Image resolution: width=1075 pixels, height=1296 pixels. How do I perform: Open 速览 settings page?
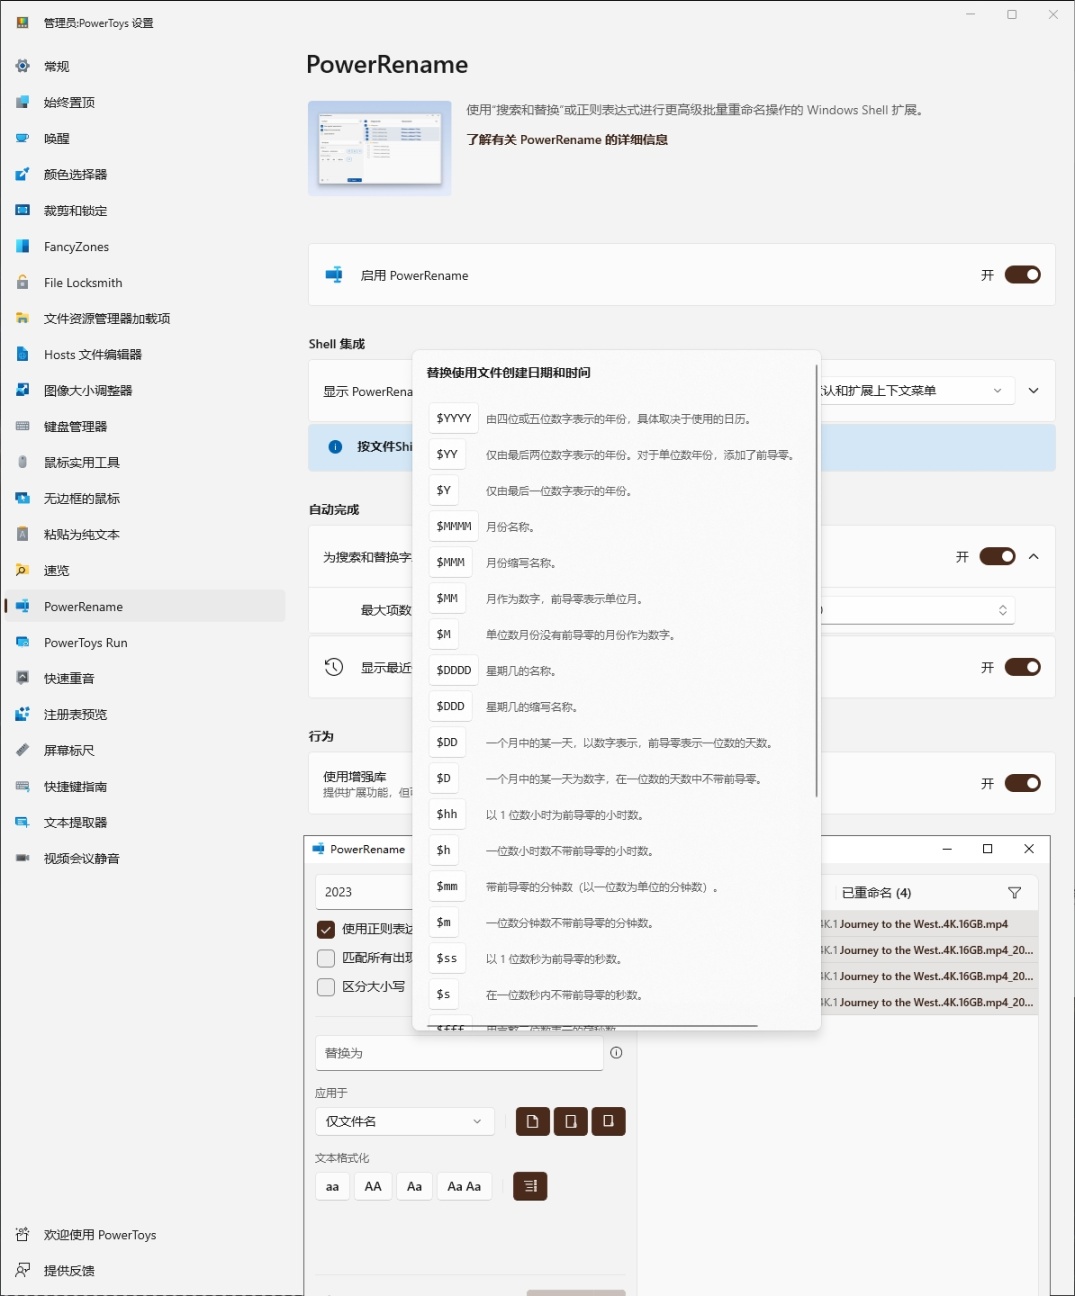[x=144, y=570]
